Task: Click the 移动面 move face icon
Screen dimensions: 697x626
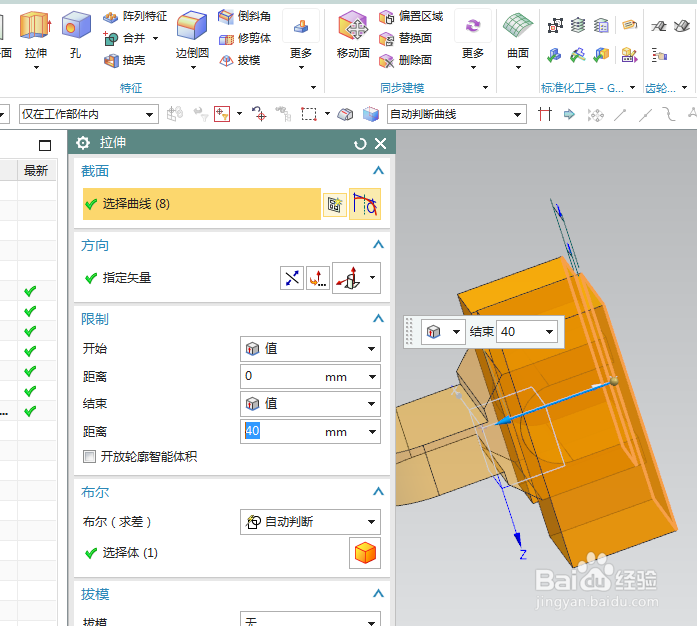Action: point(353,25)
